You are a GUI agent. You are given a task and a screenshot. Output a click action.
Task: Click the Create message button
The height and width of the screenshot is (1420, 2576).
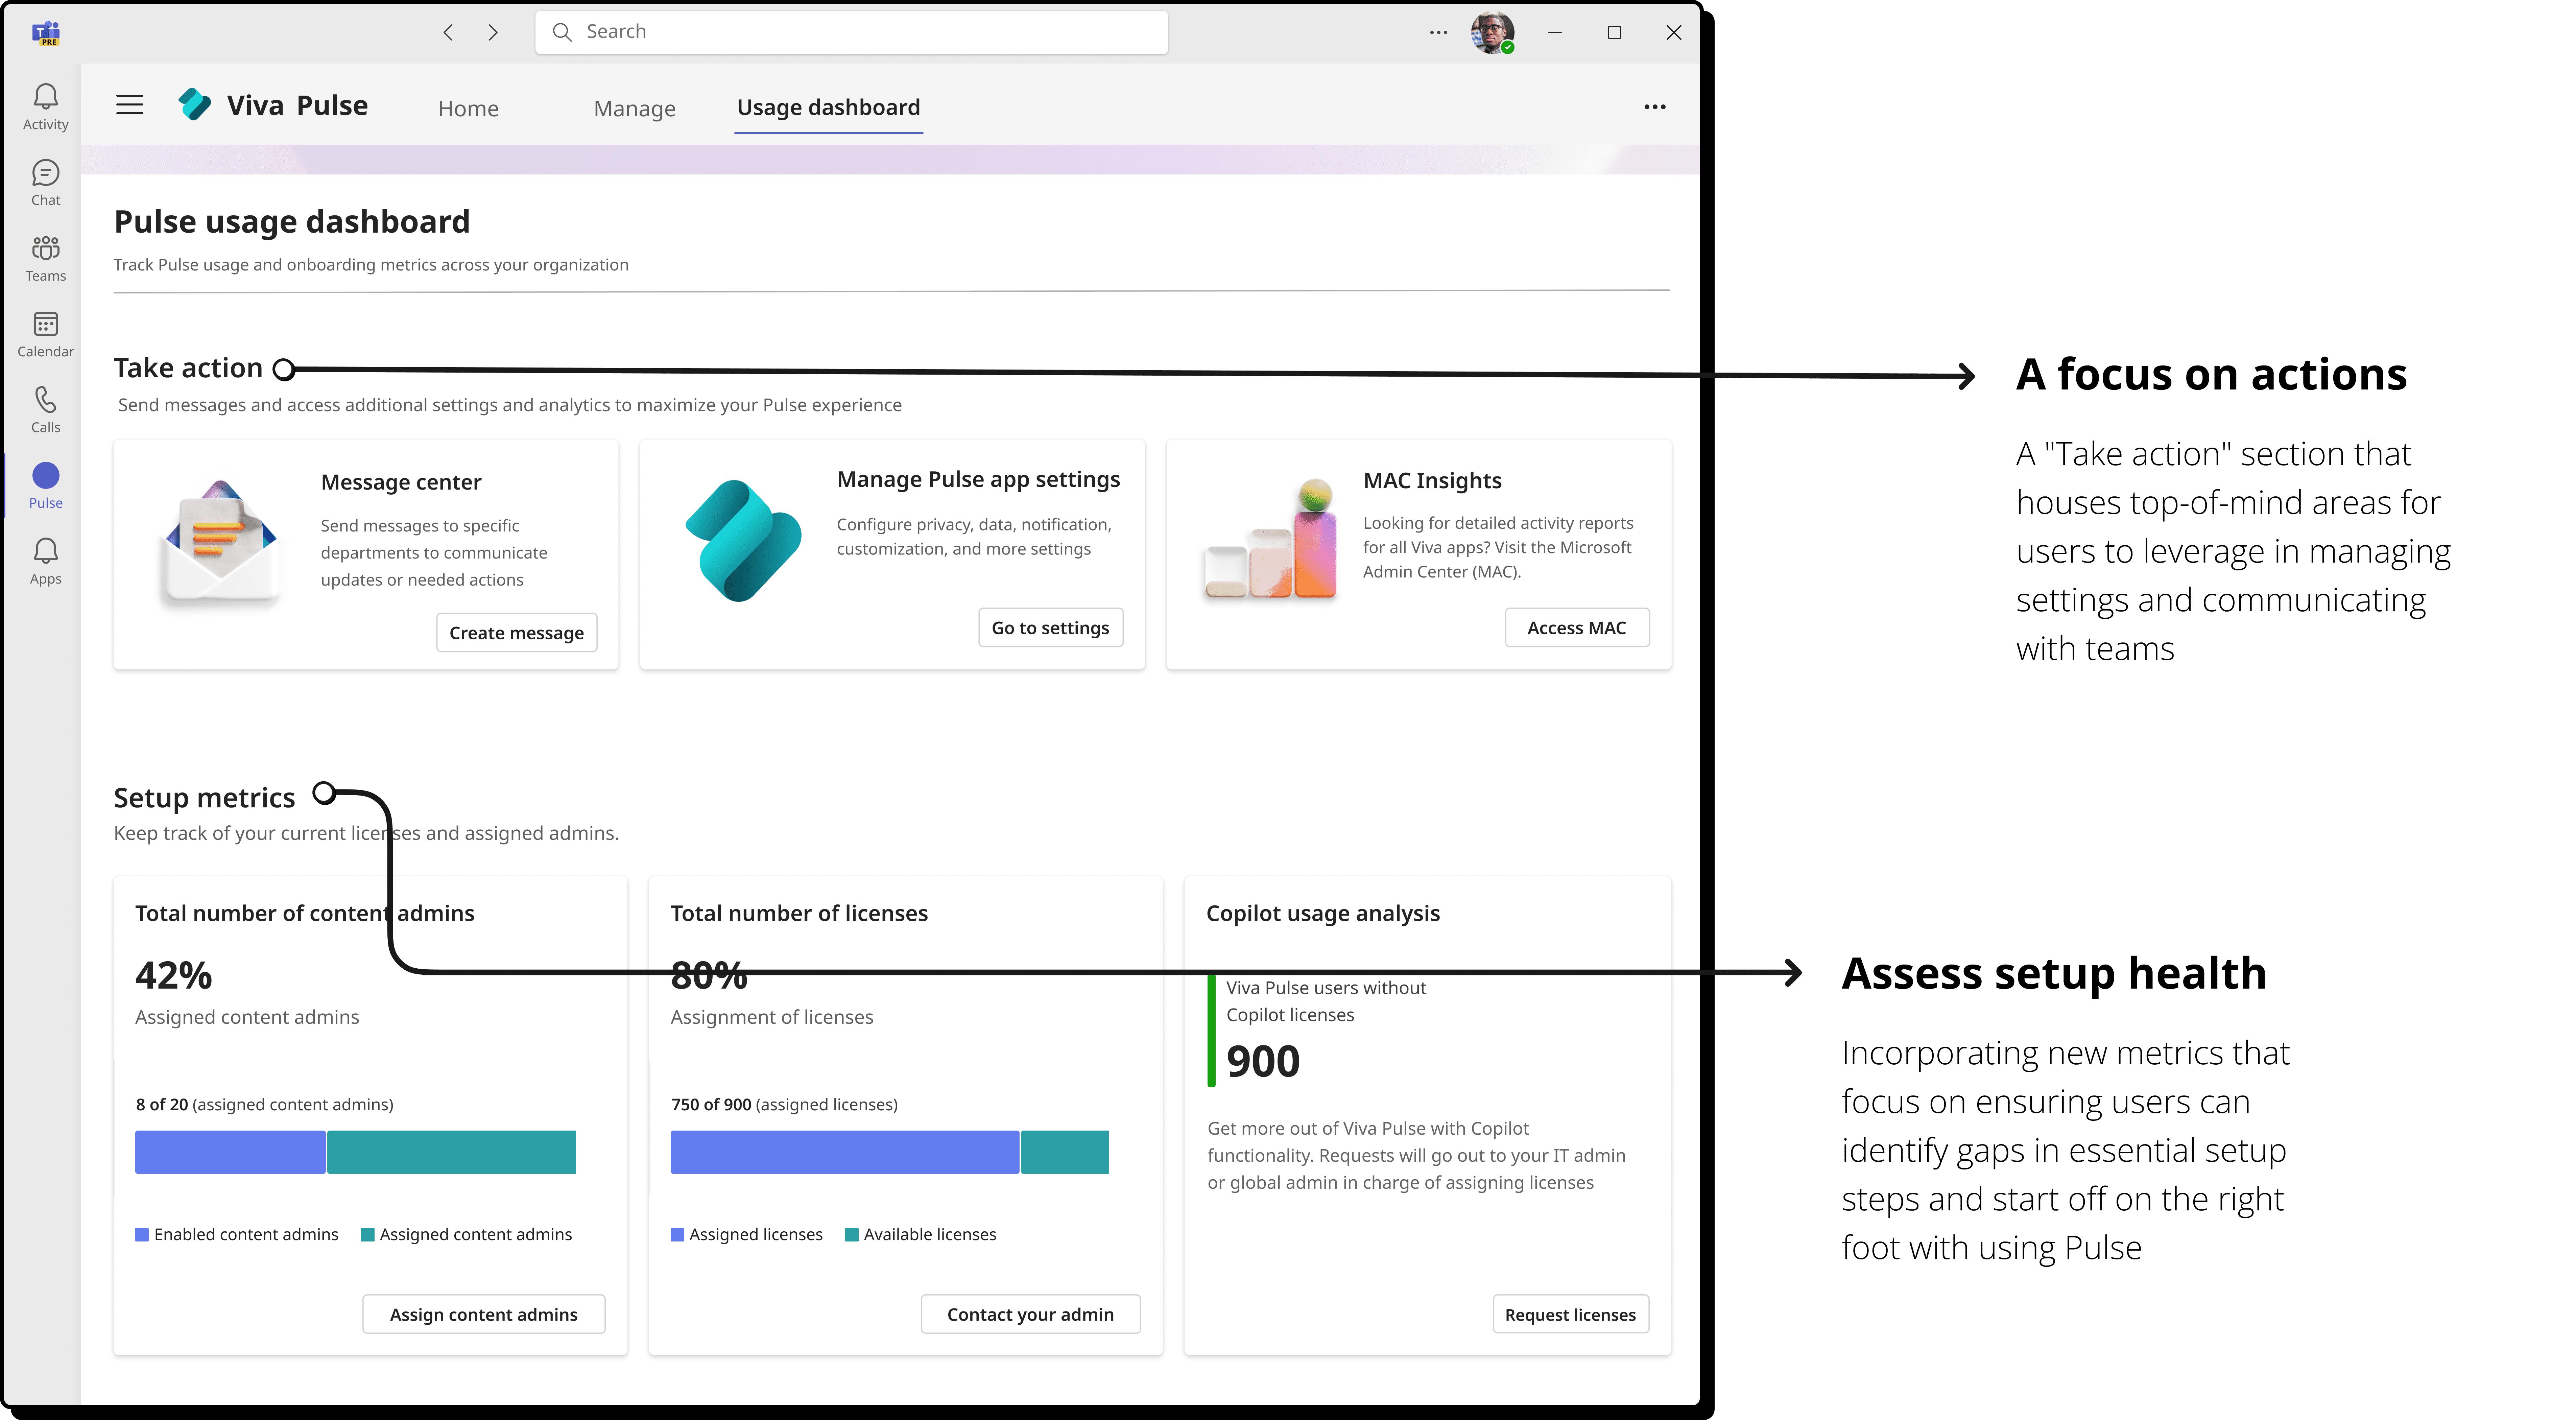[x=516, y=632]
